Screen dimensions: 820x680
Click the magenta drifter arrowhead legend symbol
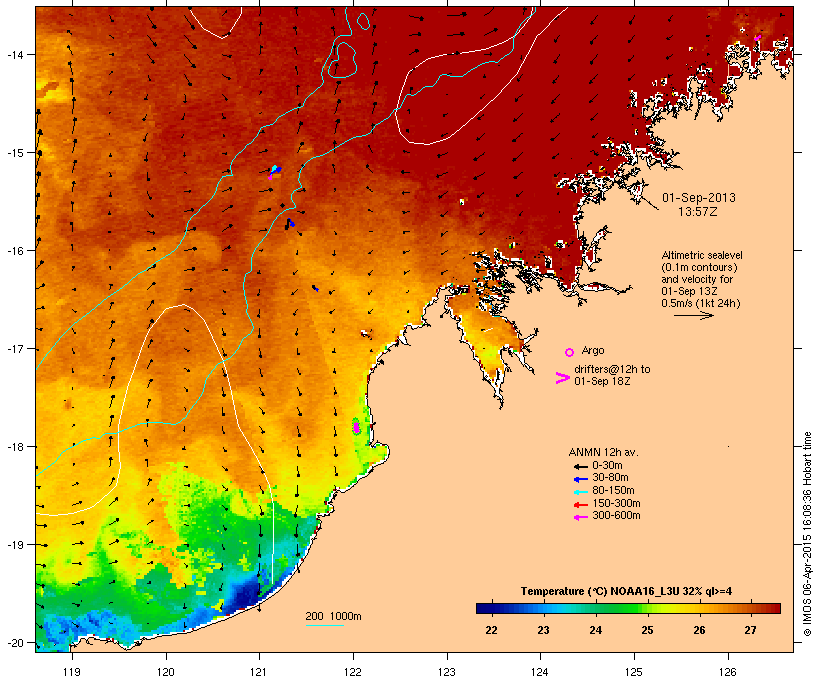point(562,378)
